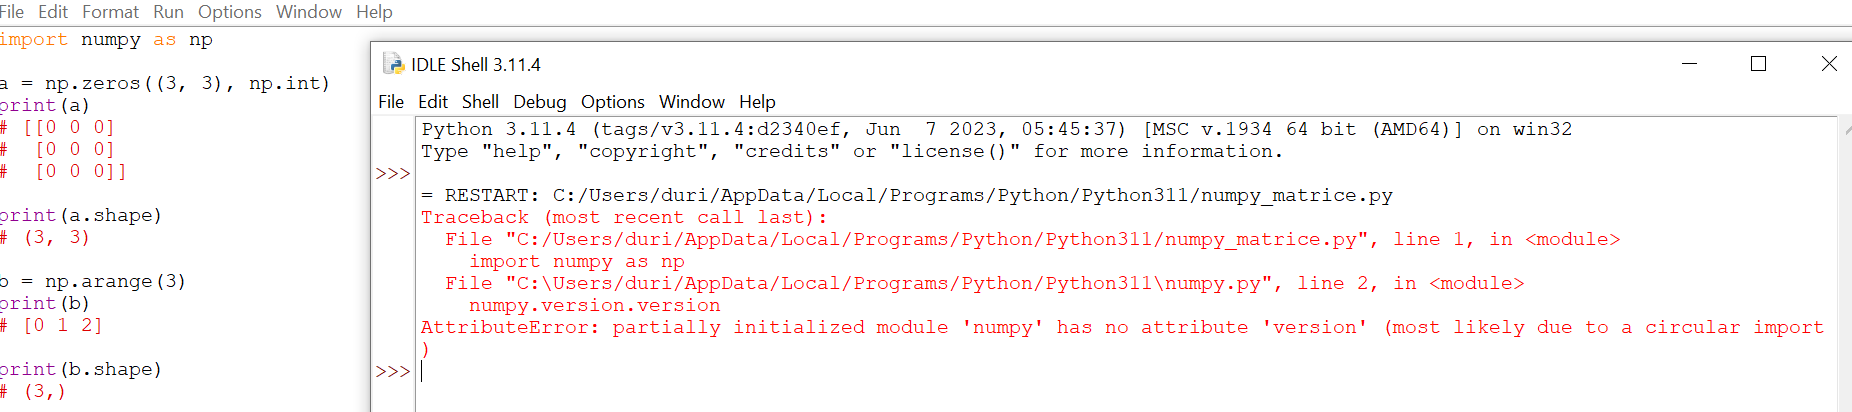Open Window menu in IDLE Shell window

(691, 102)
